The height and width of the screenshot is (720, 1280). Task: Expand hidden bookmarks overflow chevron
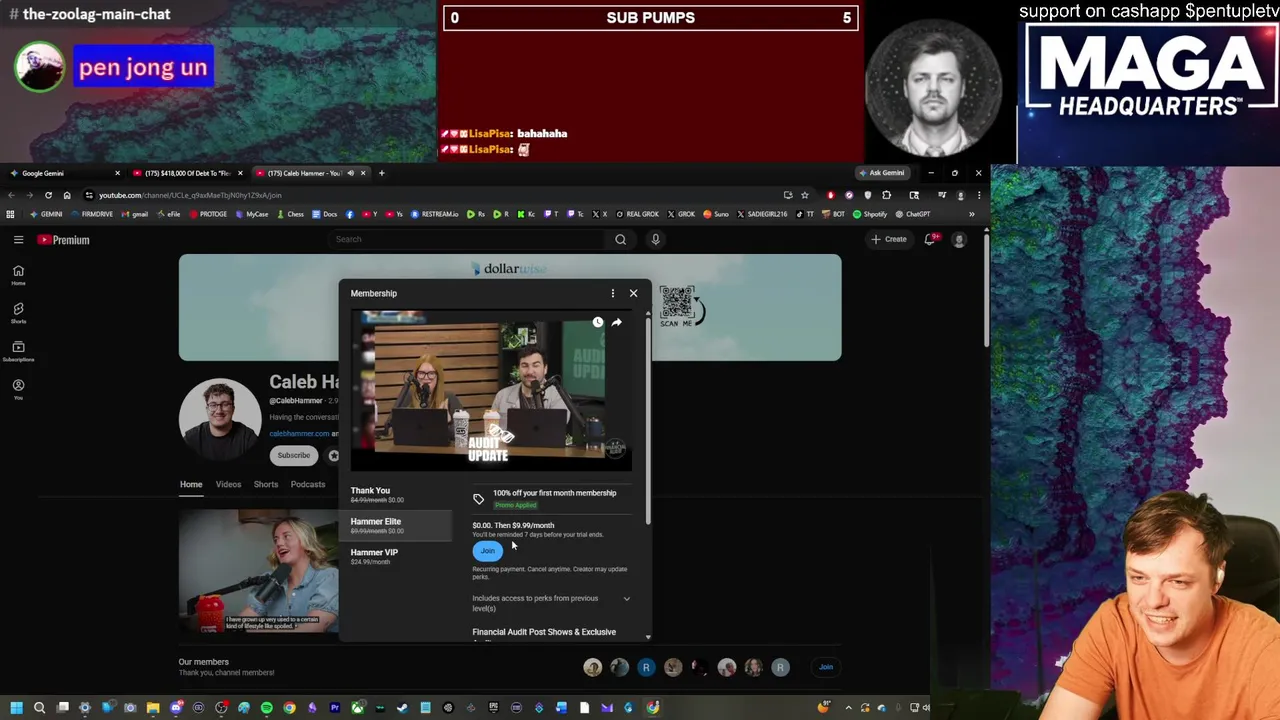pos(971,214)
